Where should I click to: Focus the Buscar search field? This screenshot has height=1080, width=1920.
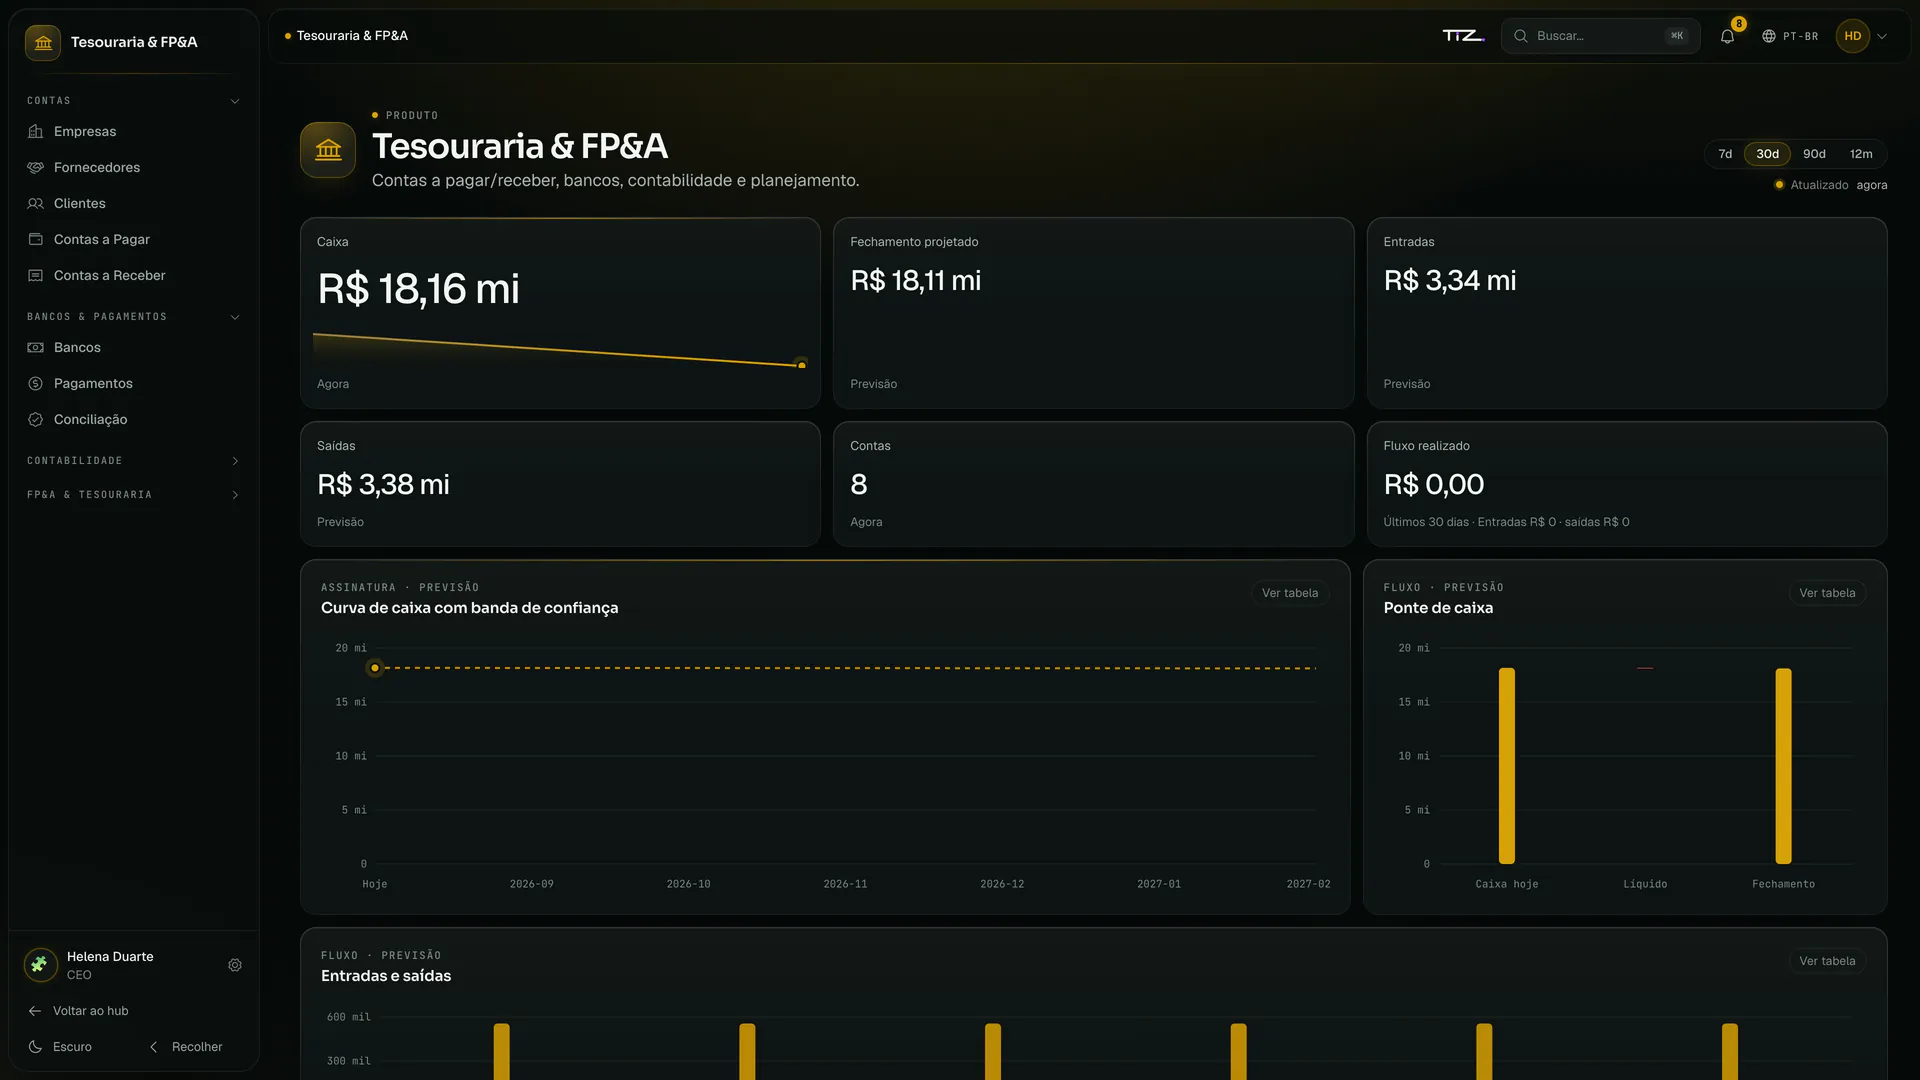point(1600,36)
